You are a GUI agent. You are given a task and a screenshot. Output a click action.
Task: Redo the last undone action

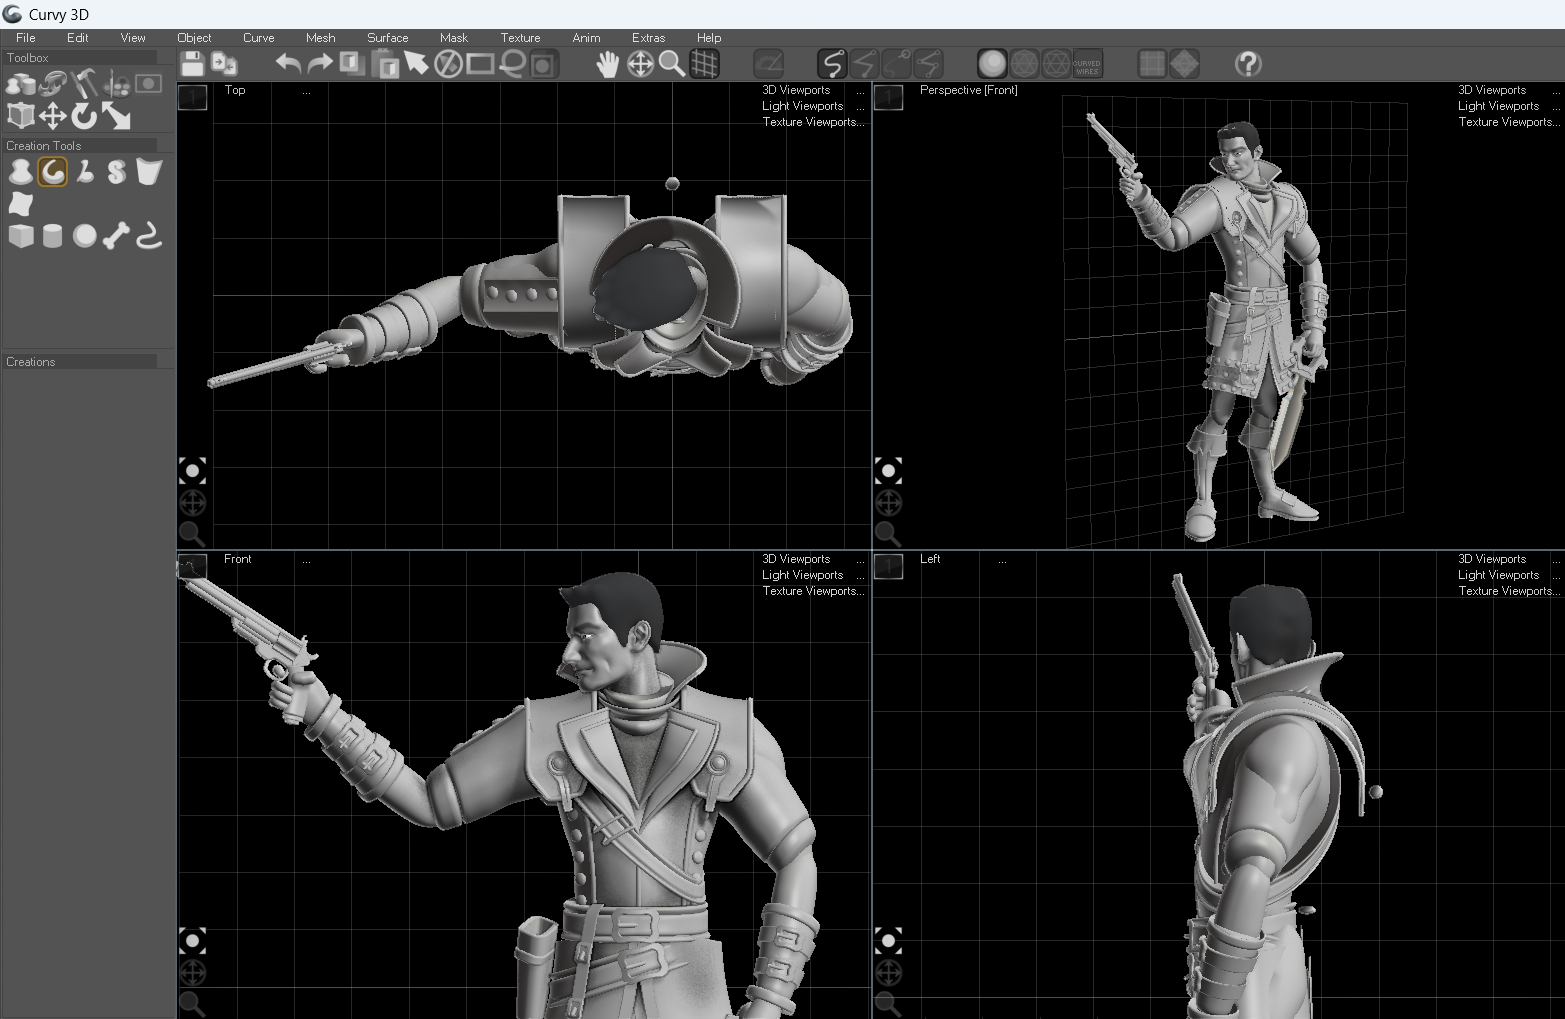320,64
